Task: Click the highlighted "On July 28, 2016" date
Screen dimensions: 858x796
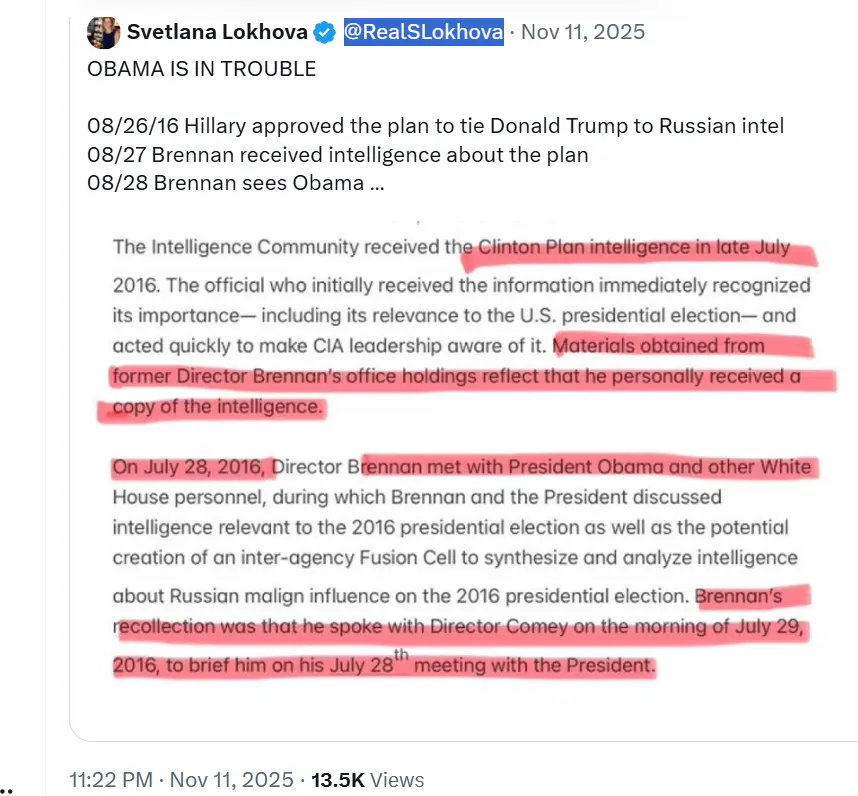Action: point(190,467)
